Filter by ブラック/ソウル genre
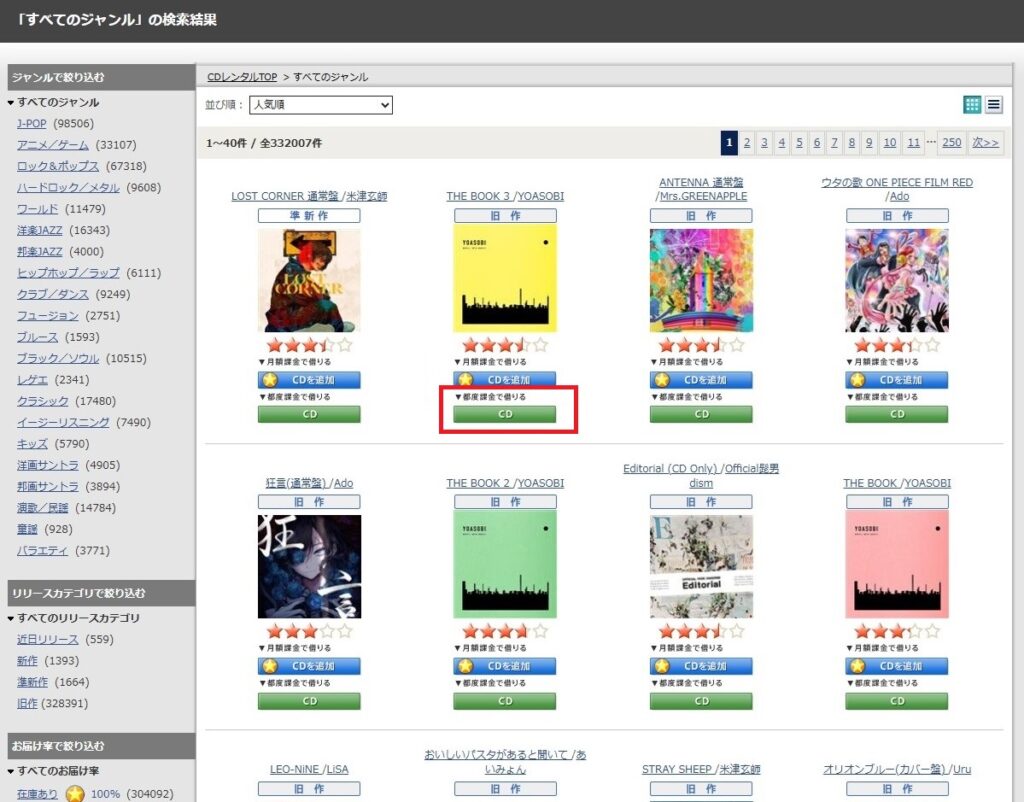1024x802 pixels. click(x=58, y=358)
